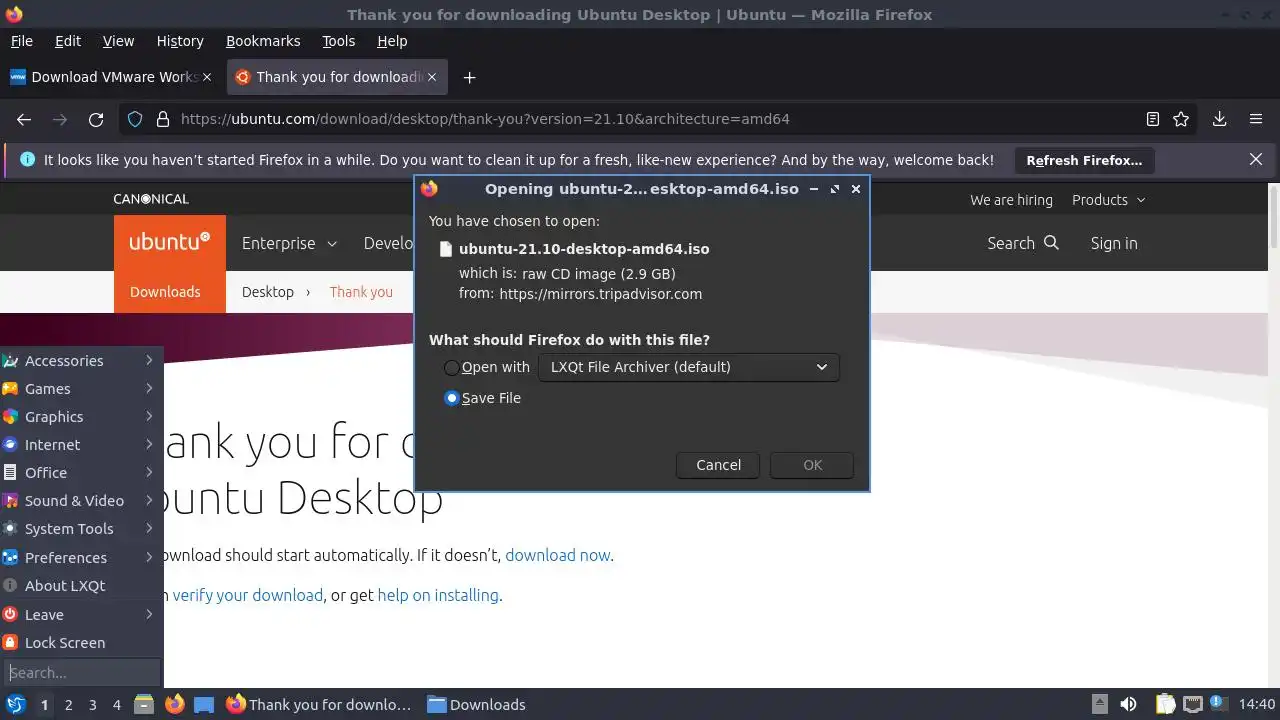
Task: Open the History menu
Action: click(x=180, y=41)
